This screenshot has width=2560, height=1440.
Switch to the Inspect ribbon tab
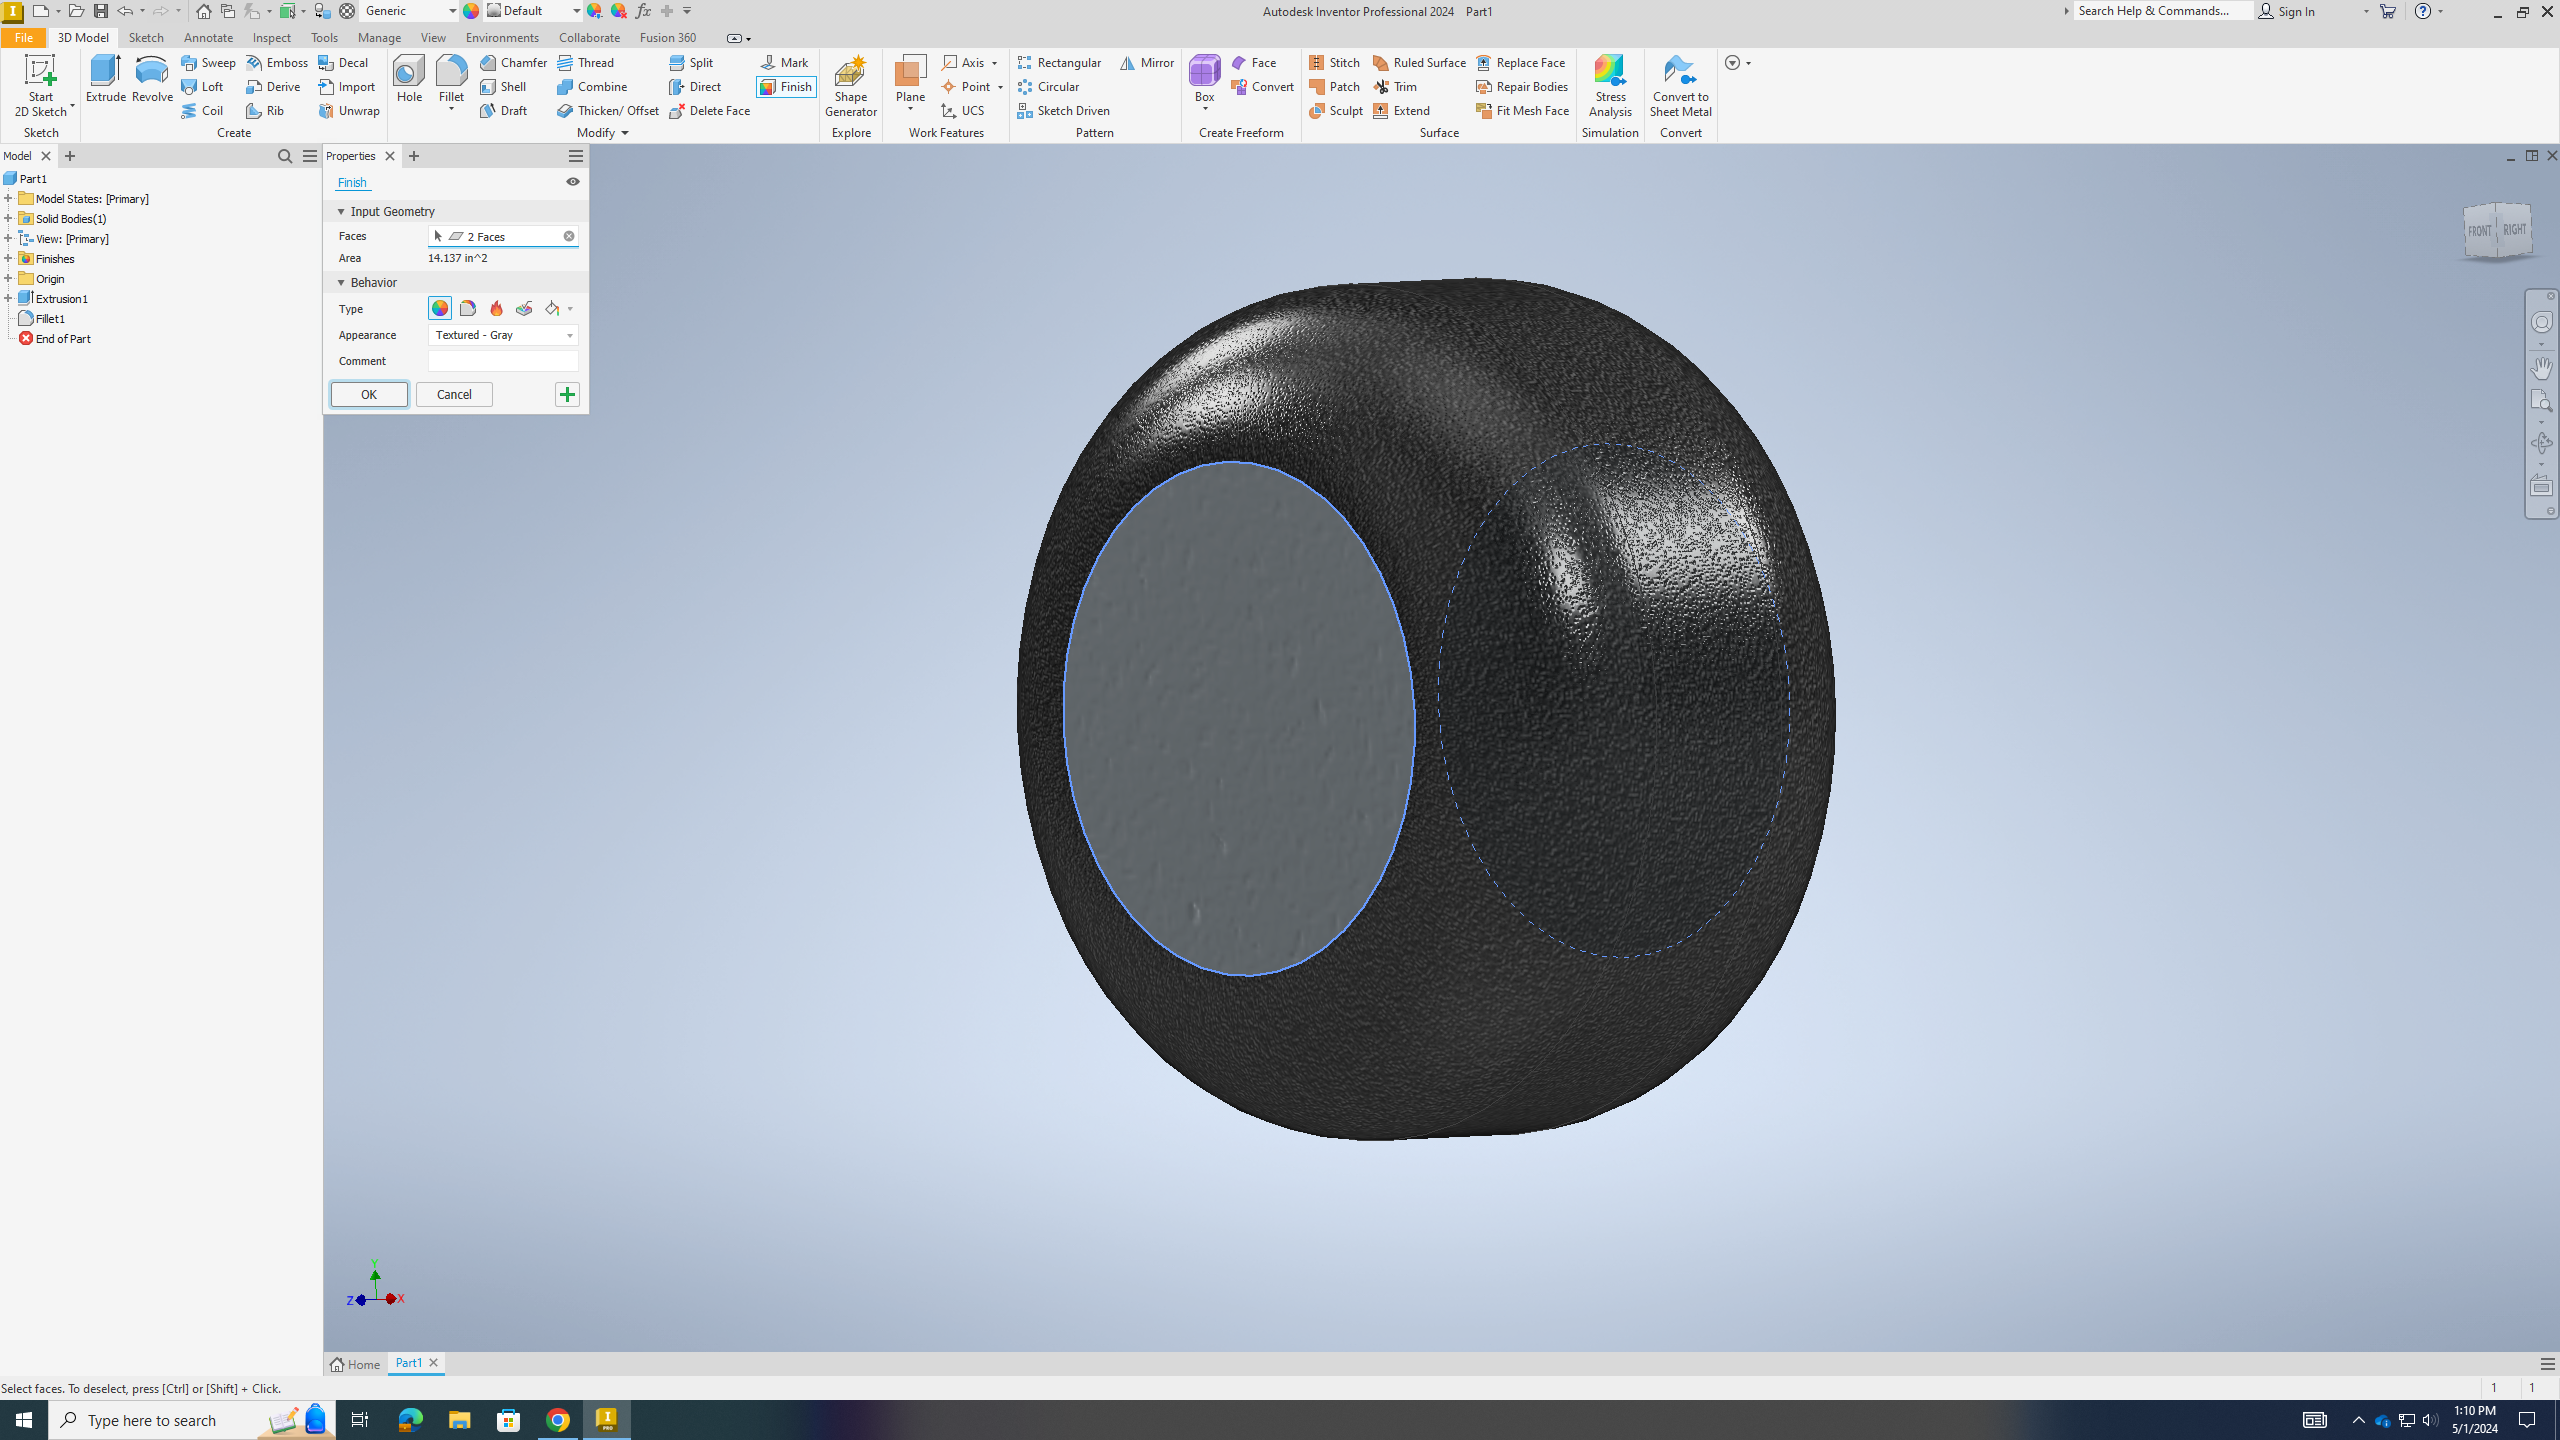click(272, 37)
